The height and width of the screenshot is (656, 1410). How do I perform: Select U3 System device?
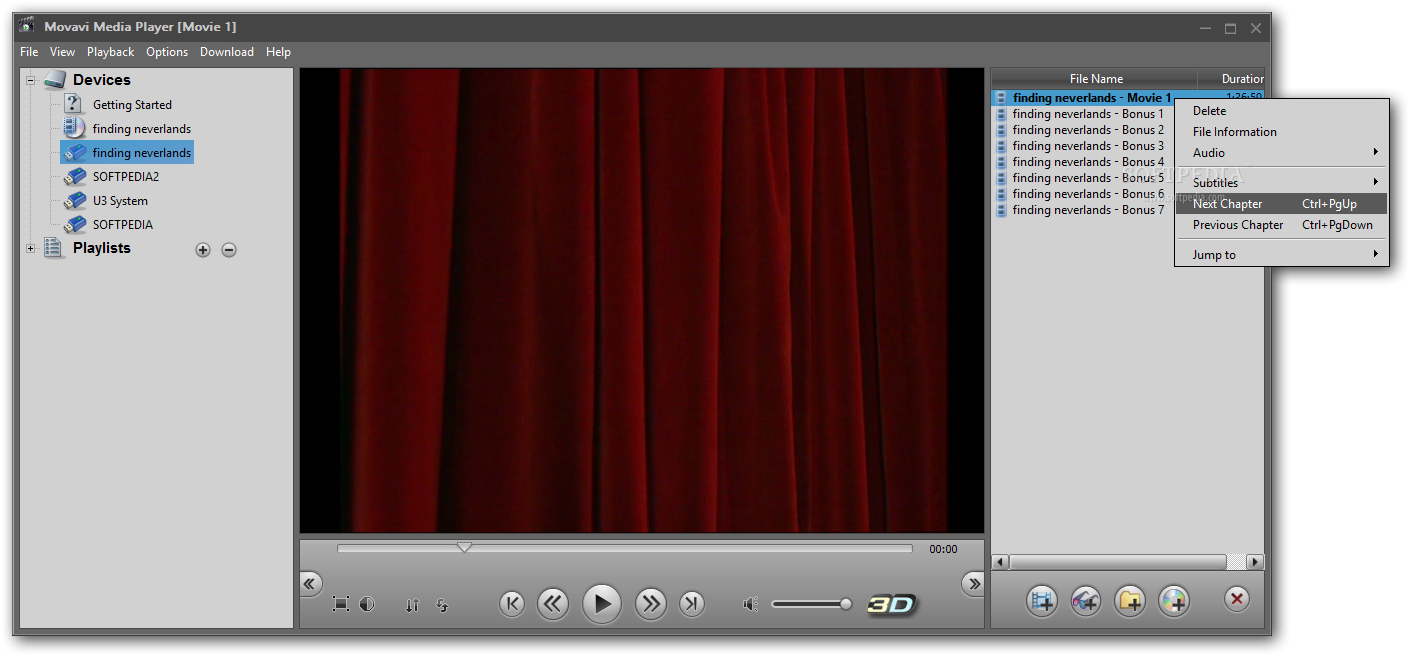tap(120, 201)
